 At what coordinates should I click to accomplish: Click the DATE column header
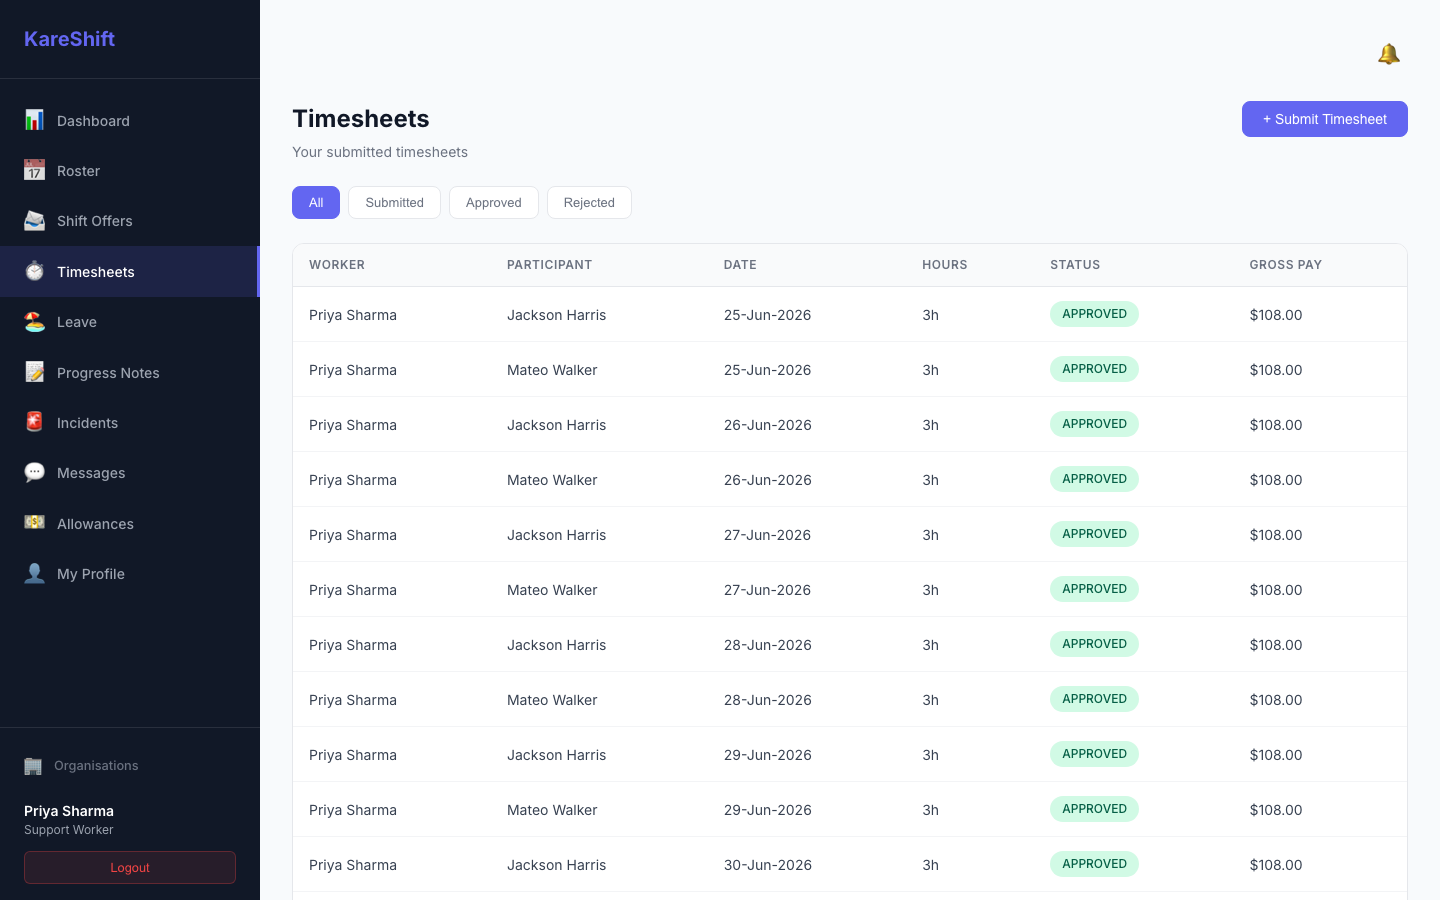coord(740,265)
